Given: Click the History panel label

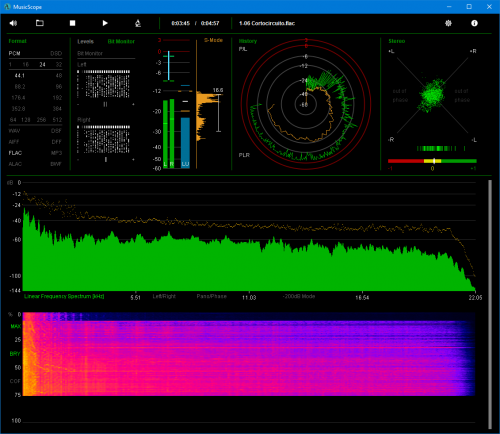Looking at the screenshot, I should (x=248, y=41).
